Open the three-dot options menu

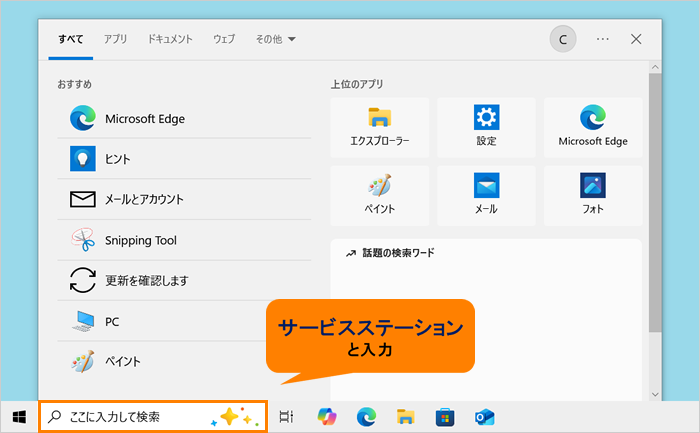[603, 39]
